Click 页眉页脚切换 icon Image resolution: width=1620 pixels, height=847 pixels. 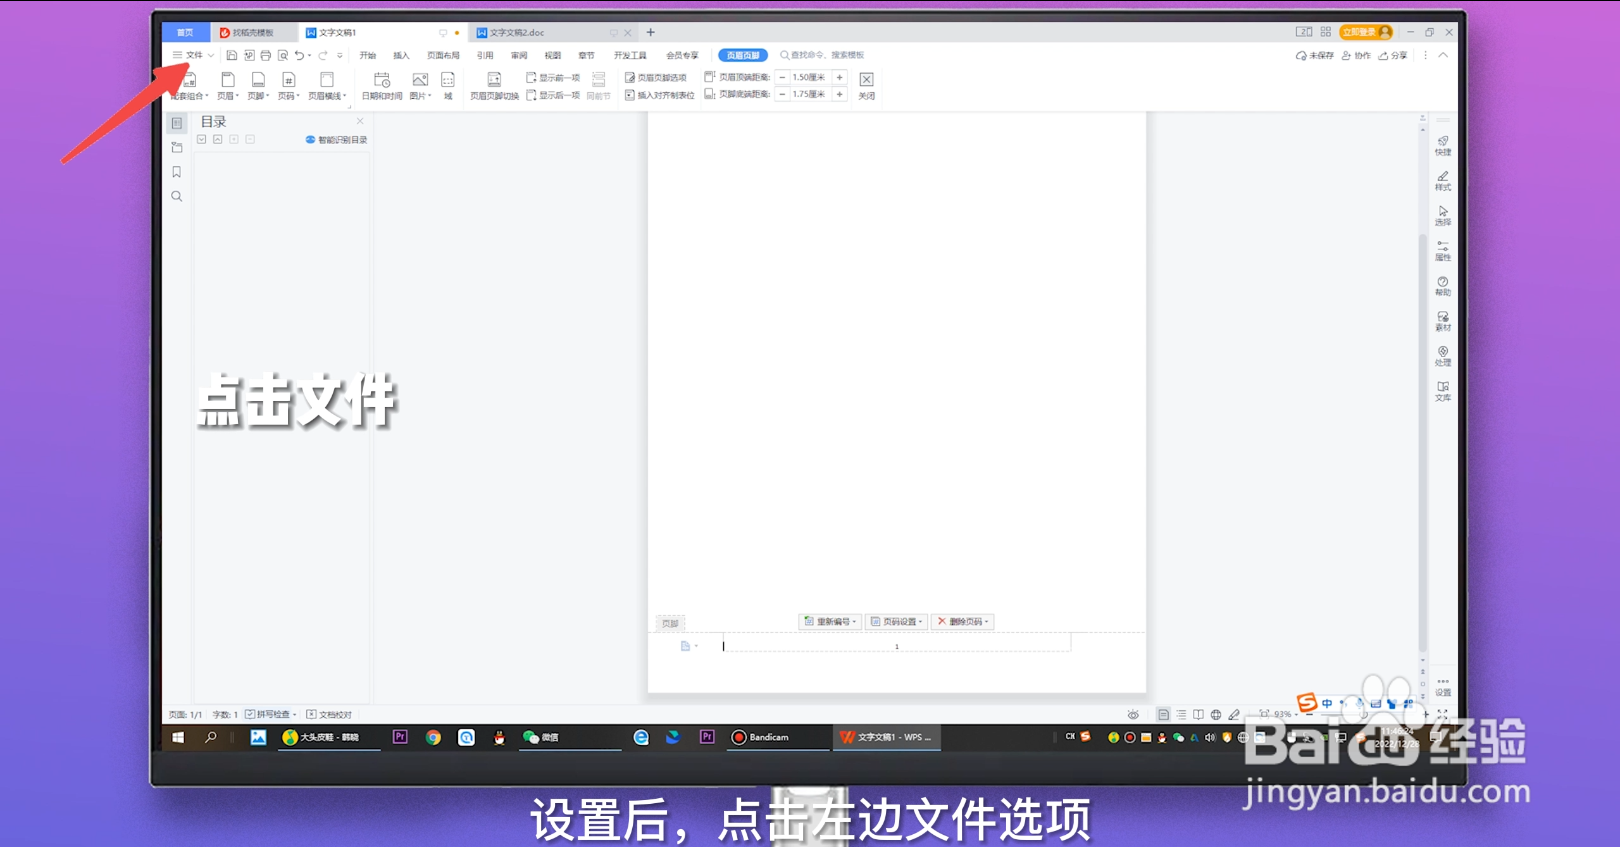pos(494,87)
